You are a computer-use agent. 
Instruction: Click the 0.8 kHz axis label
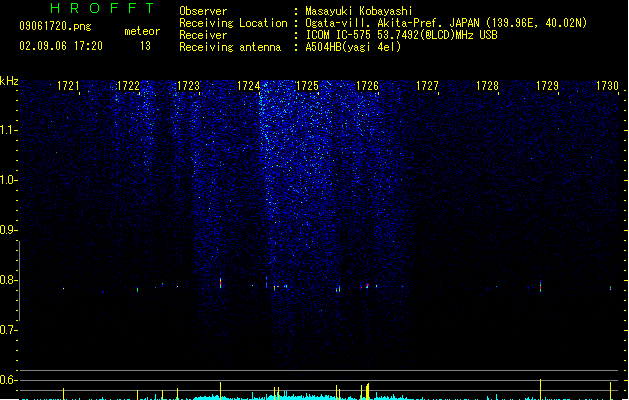[8, 280]
